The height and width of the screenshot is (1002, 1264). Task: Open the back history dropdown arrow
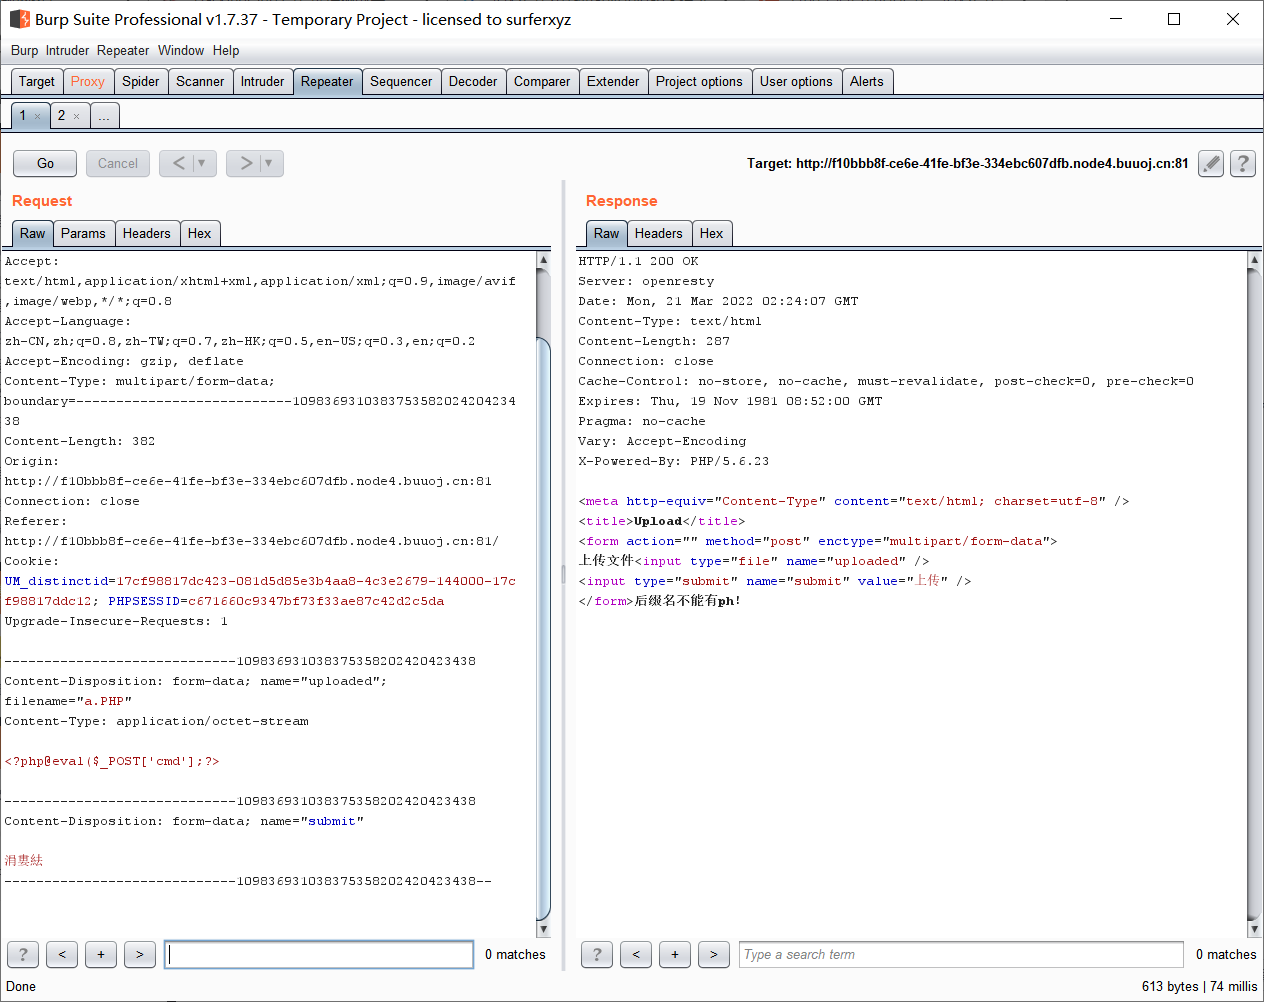[x=202, y=163]
